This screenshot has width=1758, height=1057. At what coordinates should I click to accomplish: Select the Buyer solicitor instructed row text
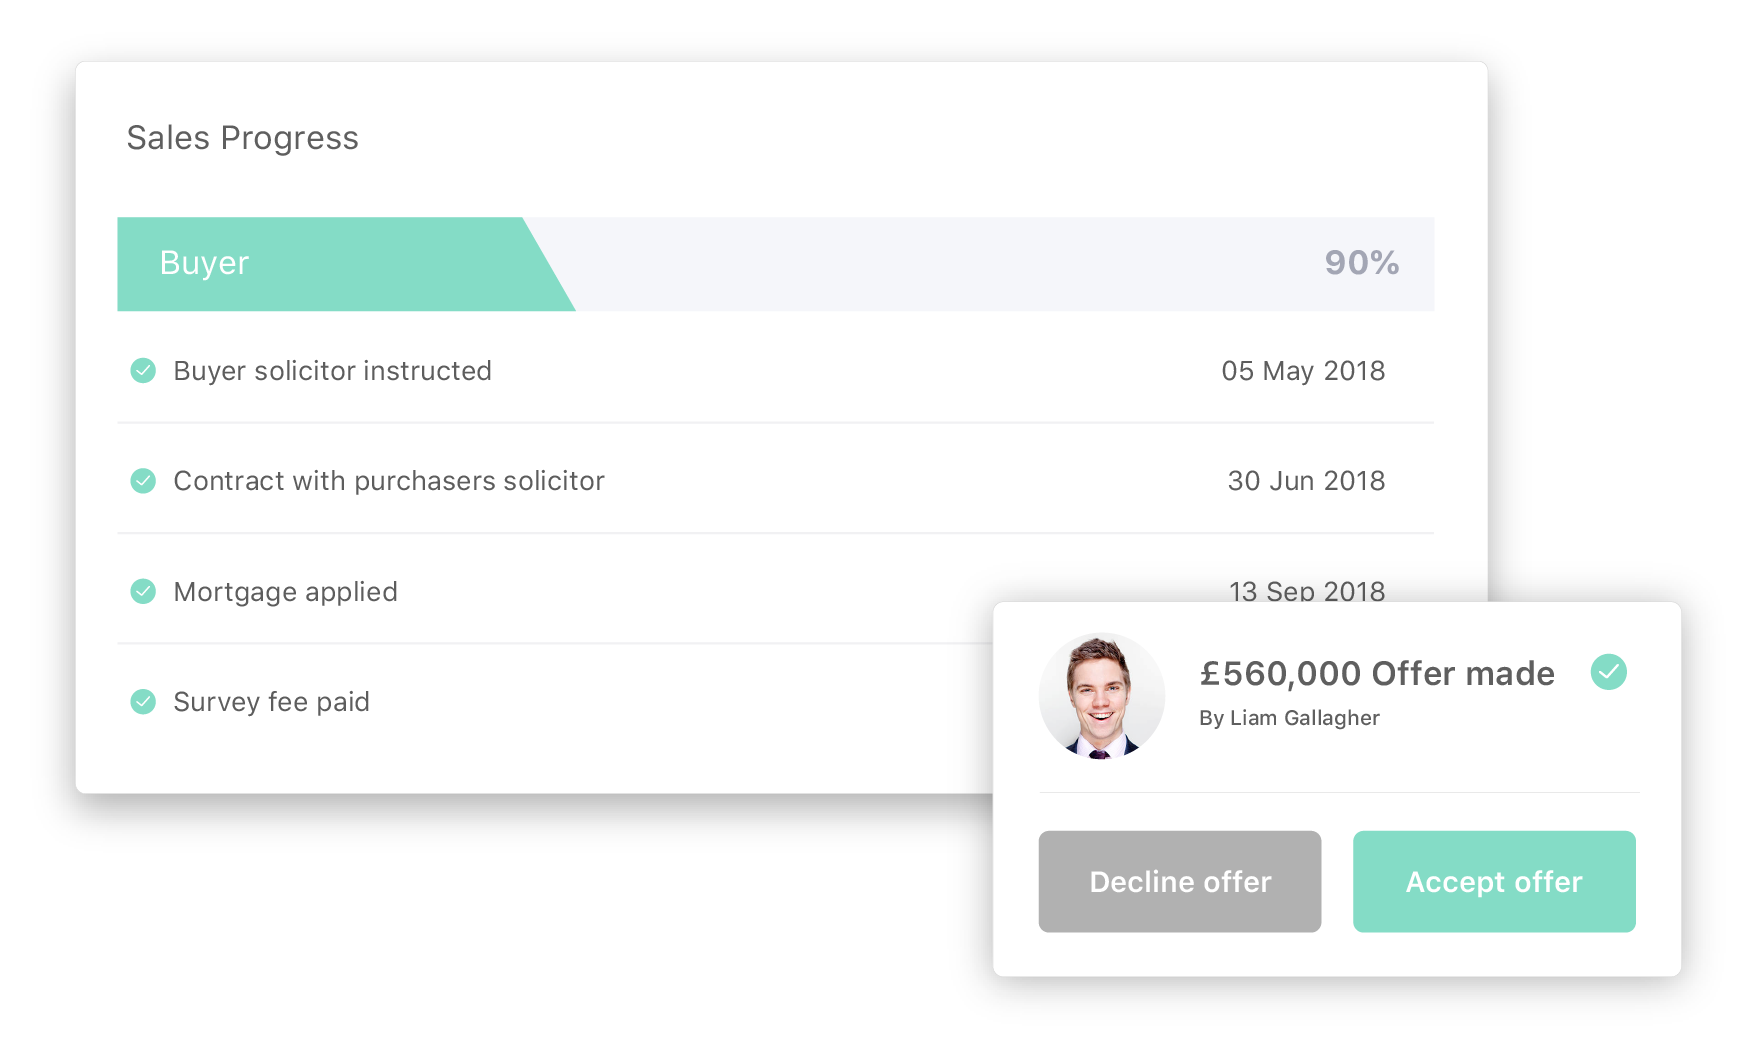[x=332, y=371]
